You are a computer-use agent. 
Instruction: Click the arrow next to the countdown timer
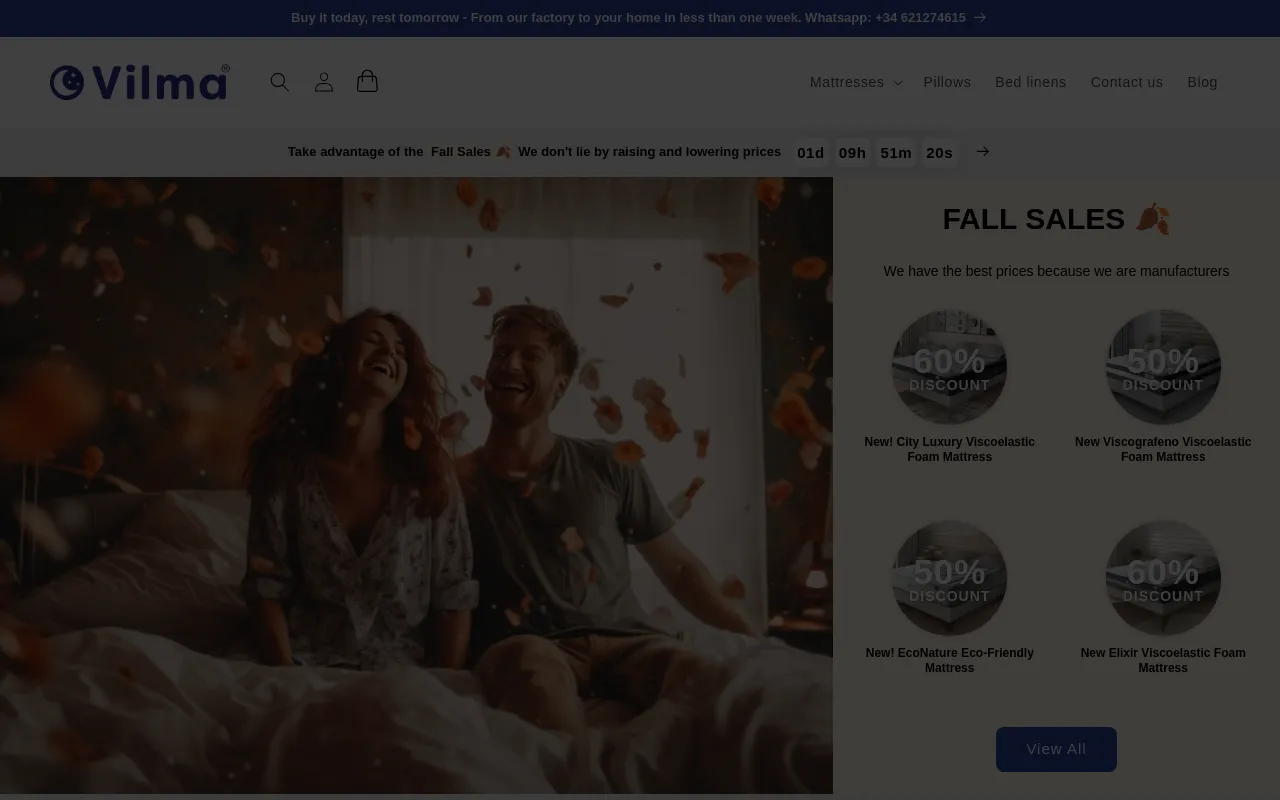point(983,151)
